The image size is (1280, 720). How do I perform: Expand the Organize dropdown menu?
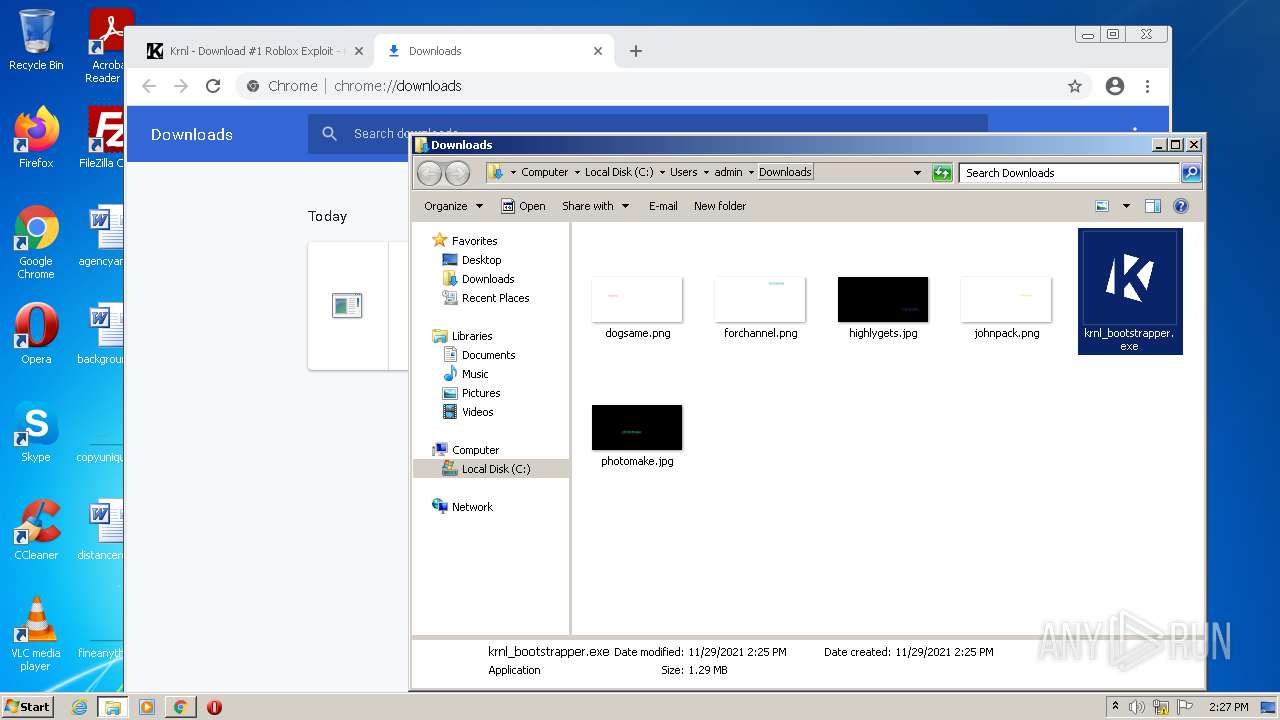pos(453,206)
